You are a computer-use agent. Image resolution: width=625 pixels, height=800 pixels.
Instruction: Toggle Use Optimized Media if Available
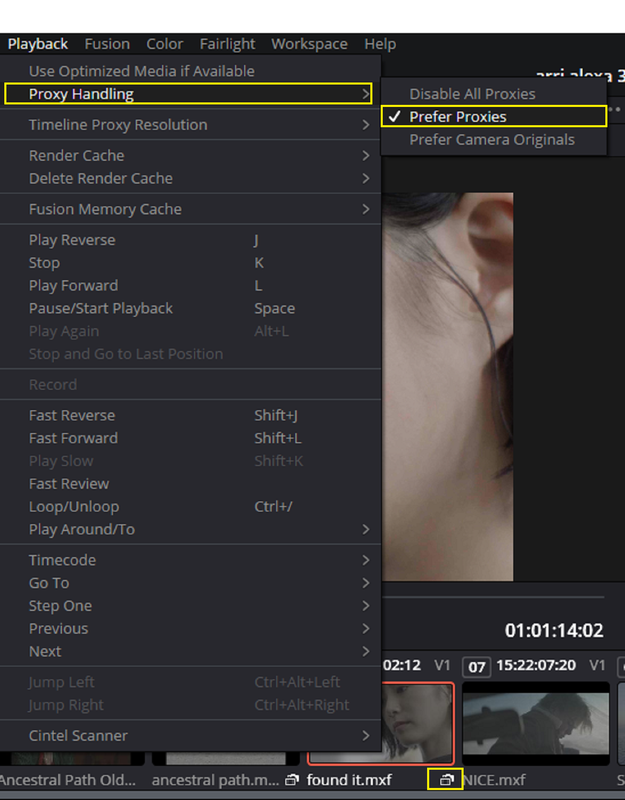(190, 71)
